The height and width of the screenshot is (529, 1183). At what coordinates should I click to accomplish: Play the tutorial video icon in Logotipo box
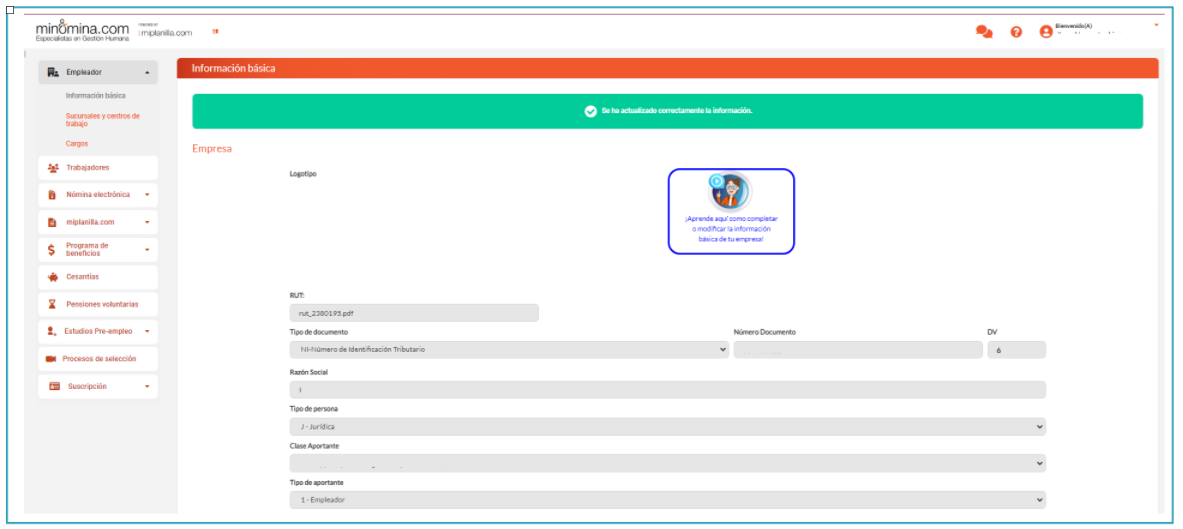pyautogui.click(x=716, y=182)
